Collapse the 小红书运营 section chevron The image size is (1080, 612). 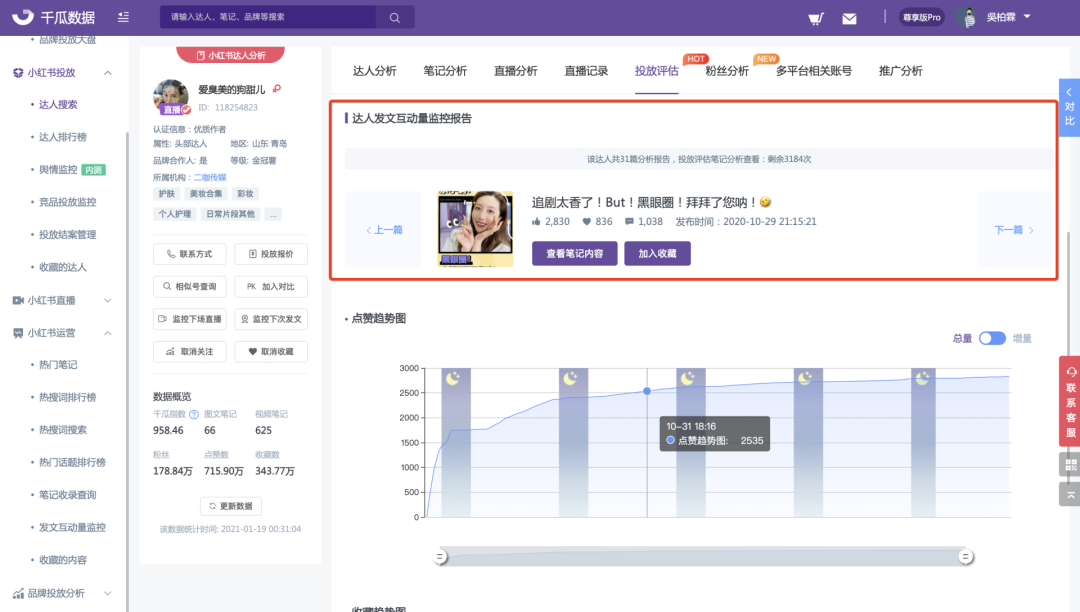pos(107,333)
